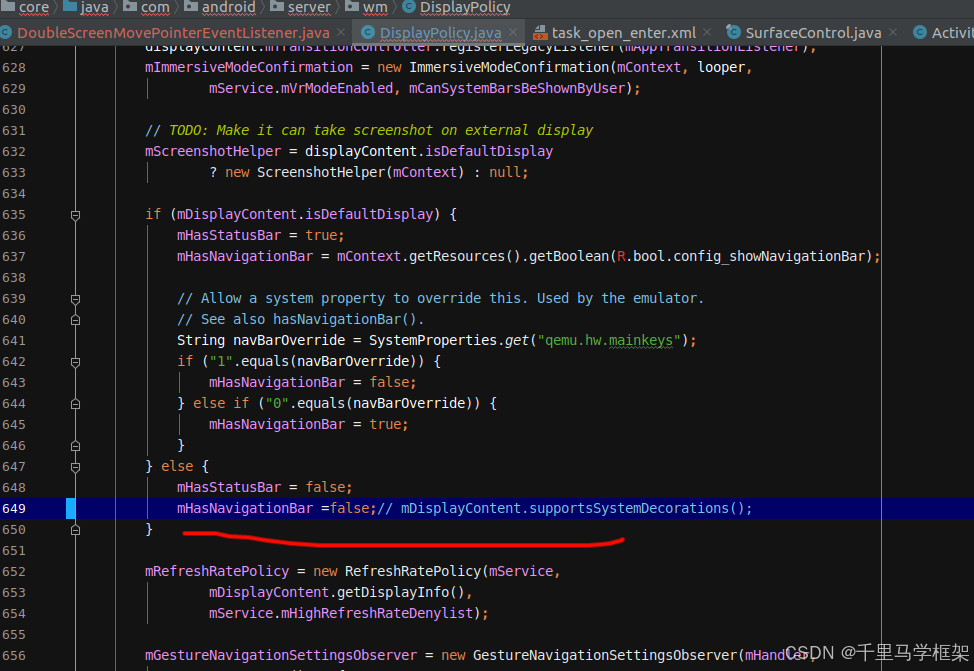Click the change marker on line 649

click(x=71, y=508)
